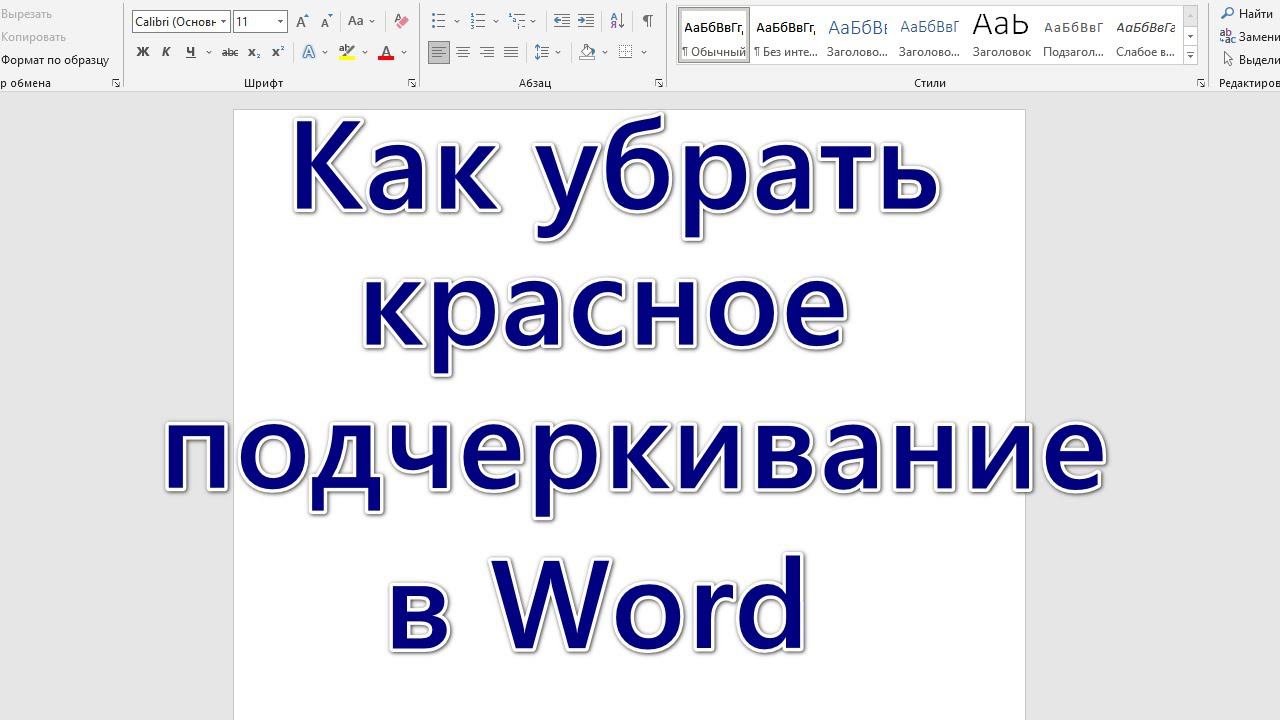Click Найти to search the document
Viewport: 1280px width, 720px height.
pos(1247,14)
